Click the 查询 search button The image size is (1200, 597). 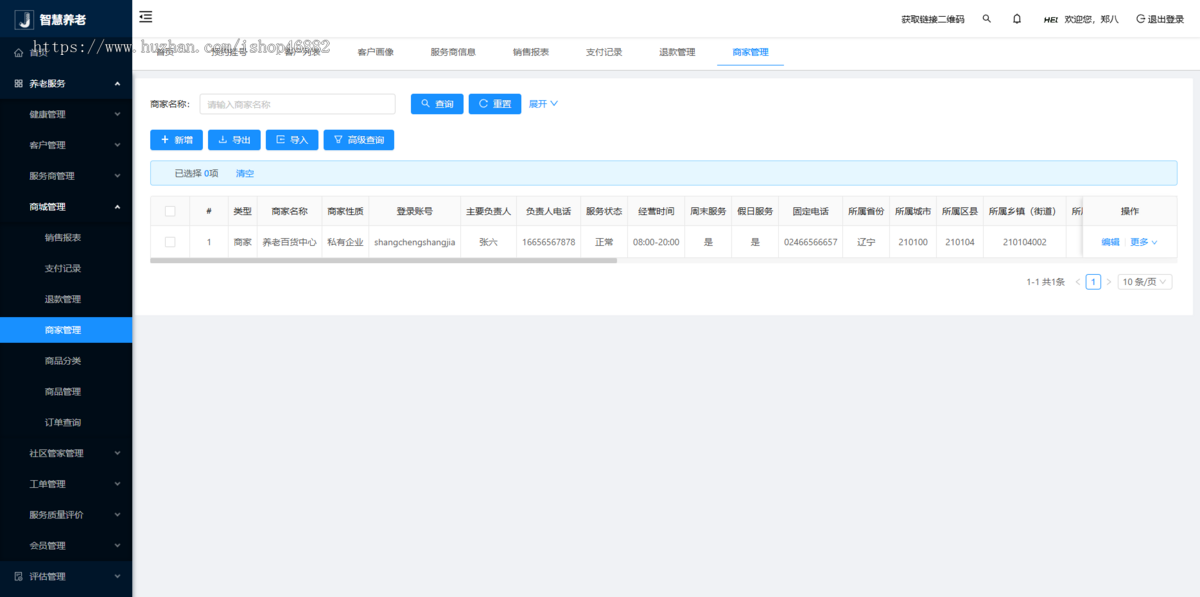(x=437, y=104)
